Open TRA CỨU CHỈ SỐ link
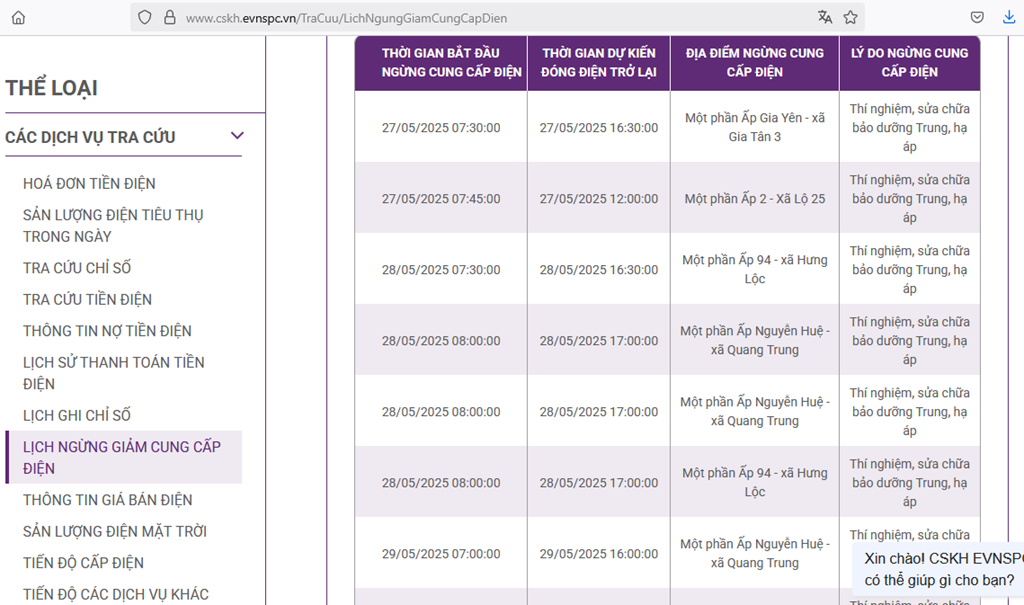 [x=77, y=268]
